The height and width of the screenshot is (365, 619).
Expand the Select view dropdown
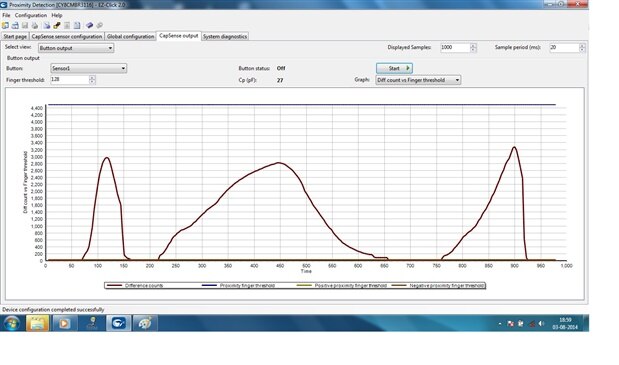click(76, 48)
